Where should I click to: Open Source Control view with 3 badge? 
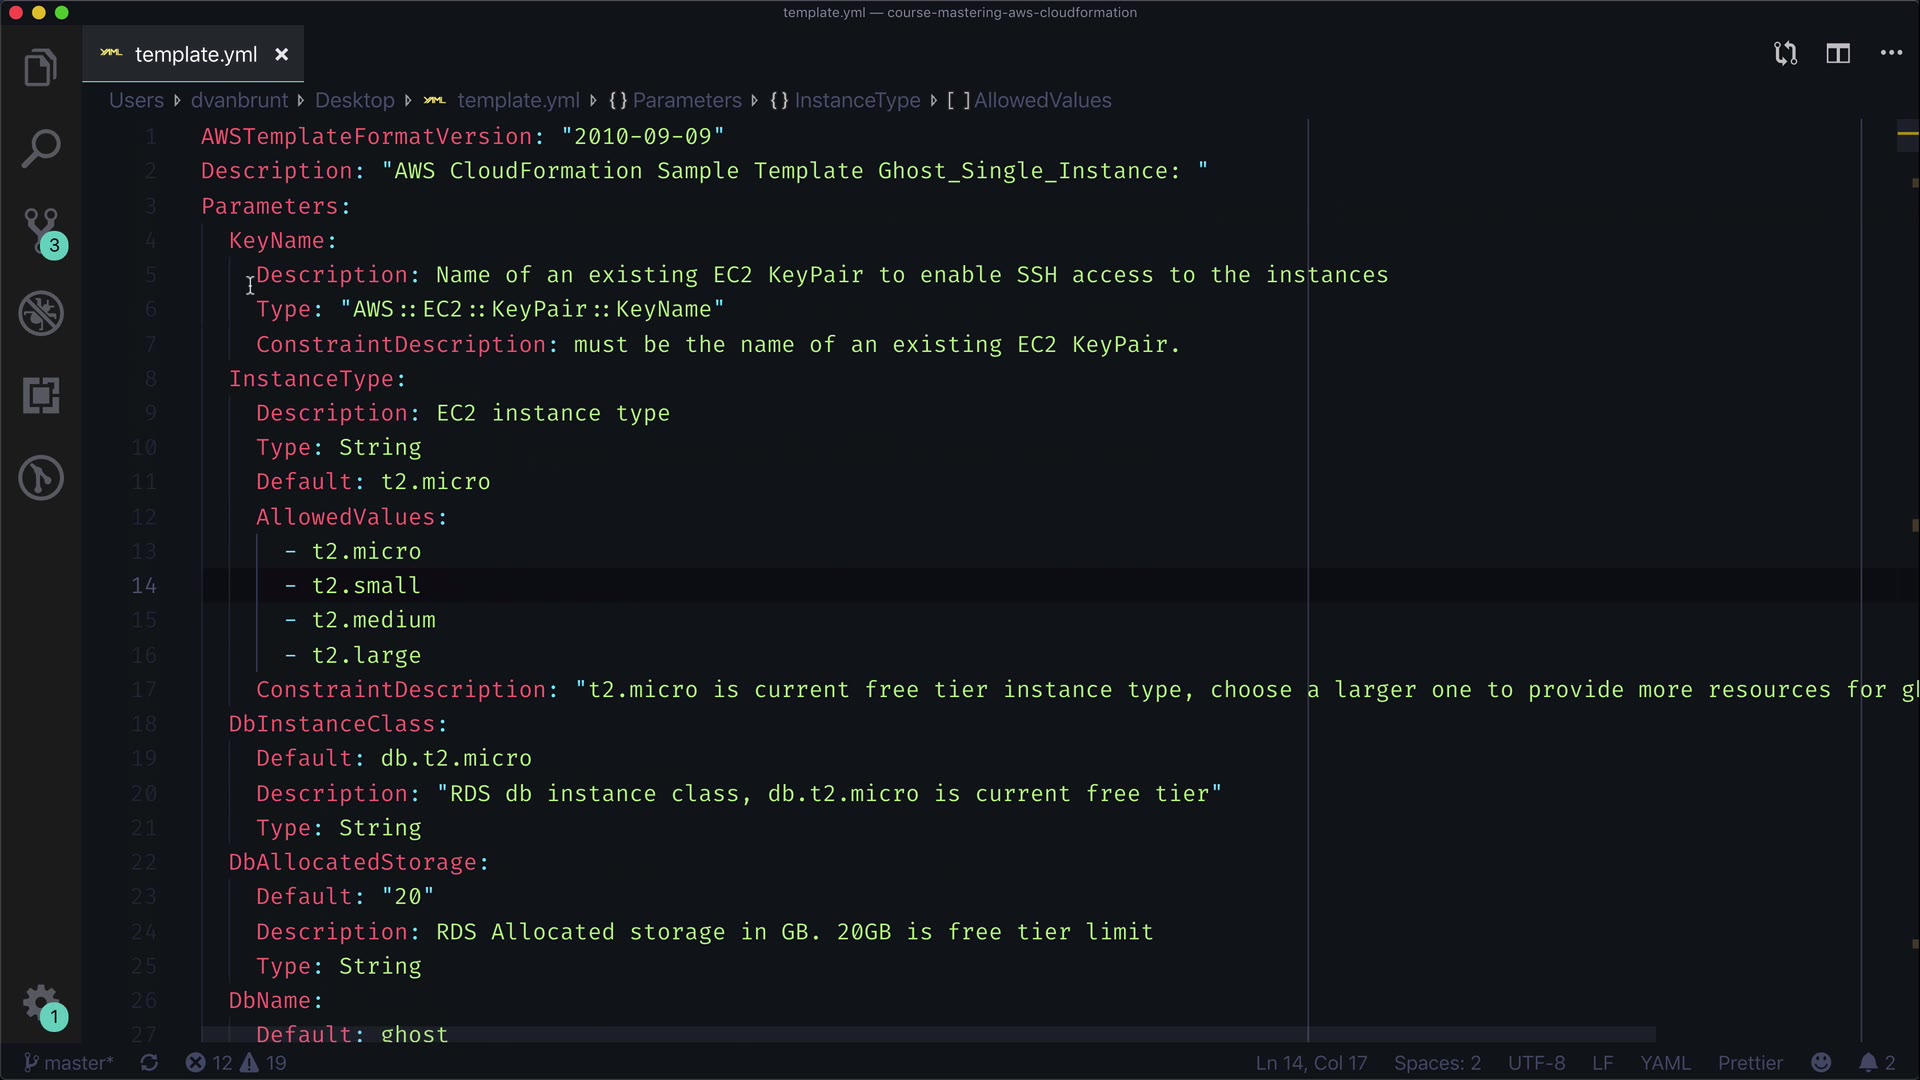pyautogui.click(x=41, y=230)
